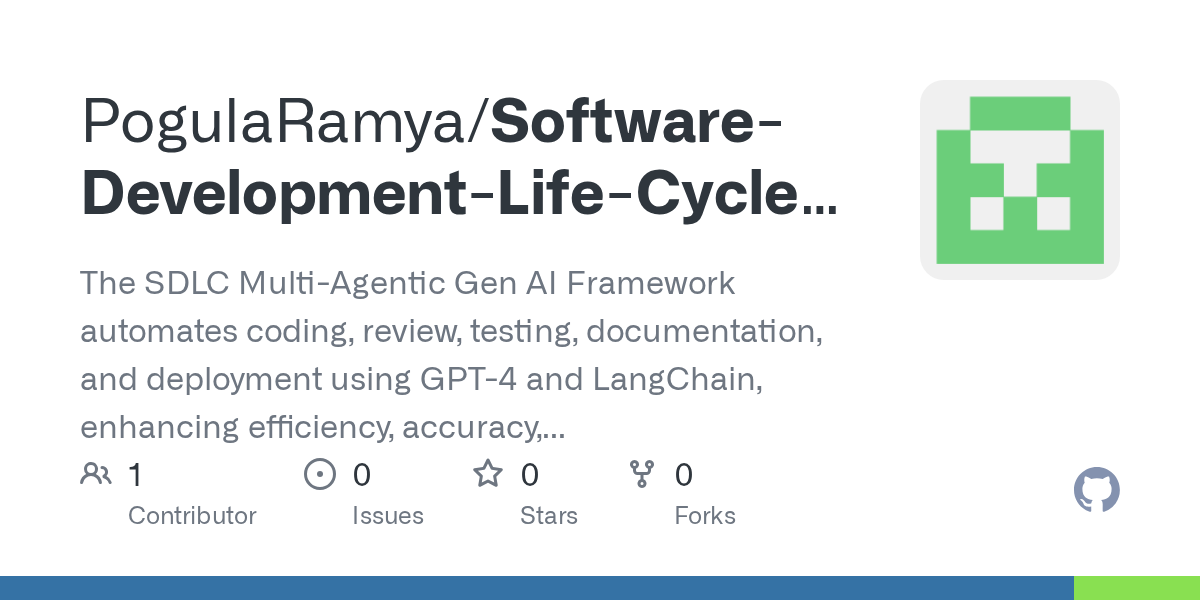1200x600 pixels.
Task: Click the Issues circle-dot icon
Action: (319, 474)
